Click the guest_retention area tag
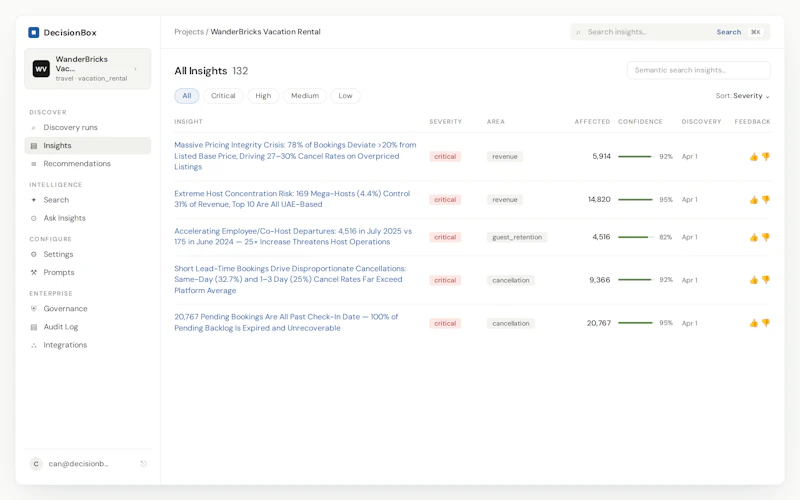Viewport: 800px width, 500px height. 517,237
